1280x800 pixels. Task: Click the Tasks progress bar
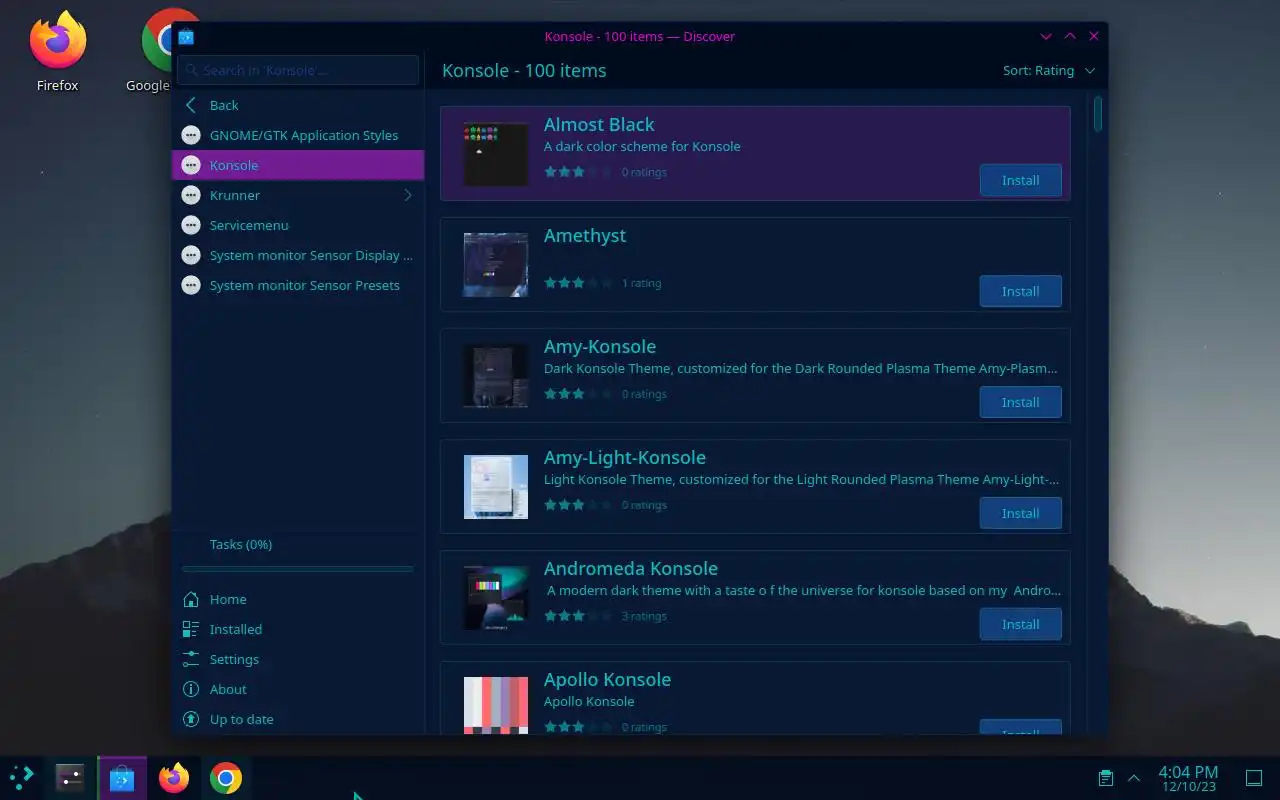pos(298,569)
